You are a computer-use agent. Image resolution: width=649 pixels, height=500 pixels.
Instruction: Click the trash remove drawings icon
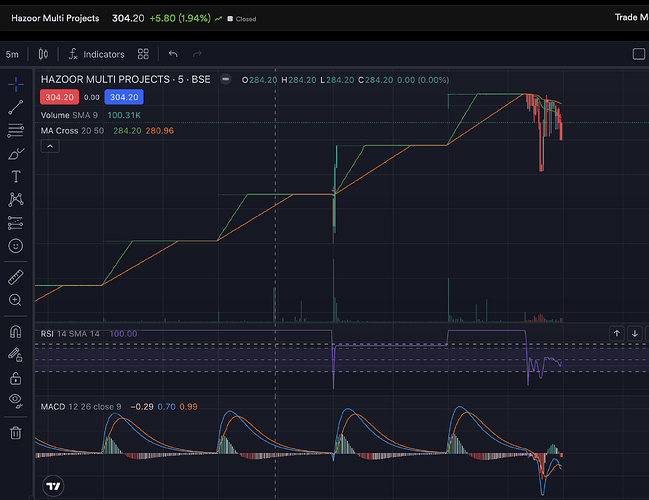point(16,433)
